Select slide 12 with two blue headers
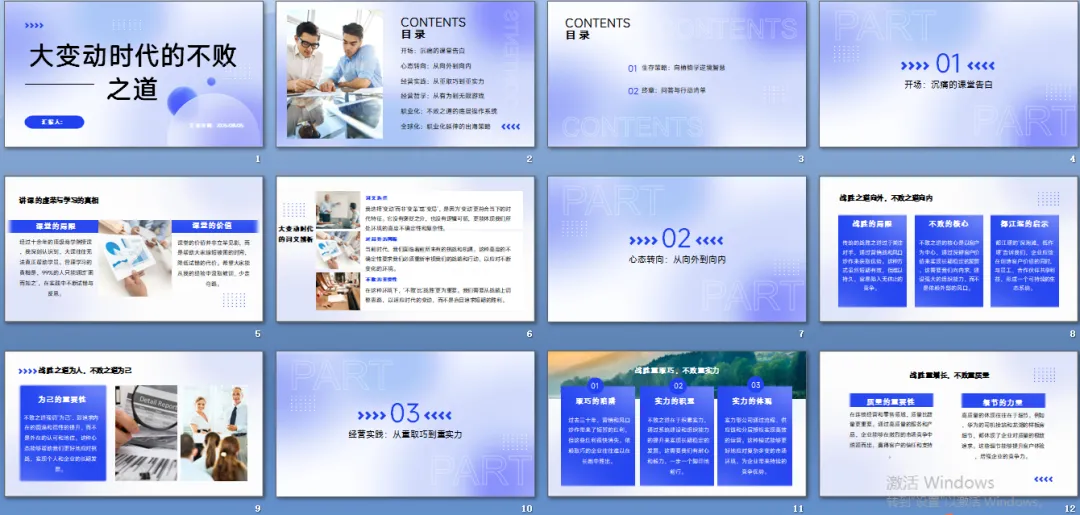This screenshot has height=515, width=1080. (x=948, y=424)
